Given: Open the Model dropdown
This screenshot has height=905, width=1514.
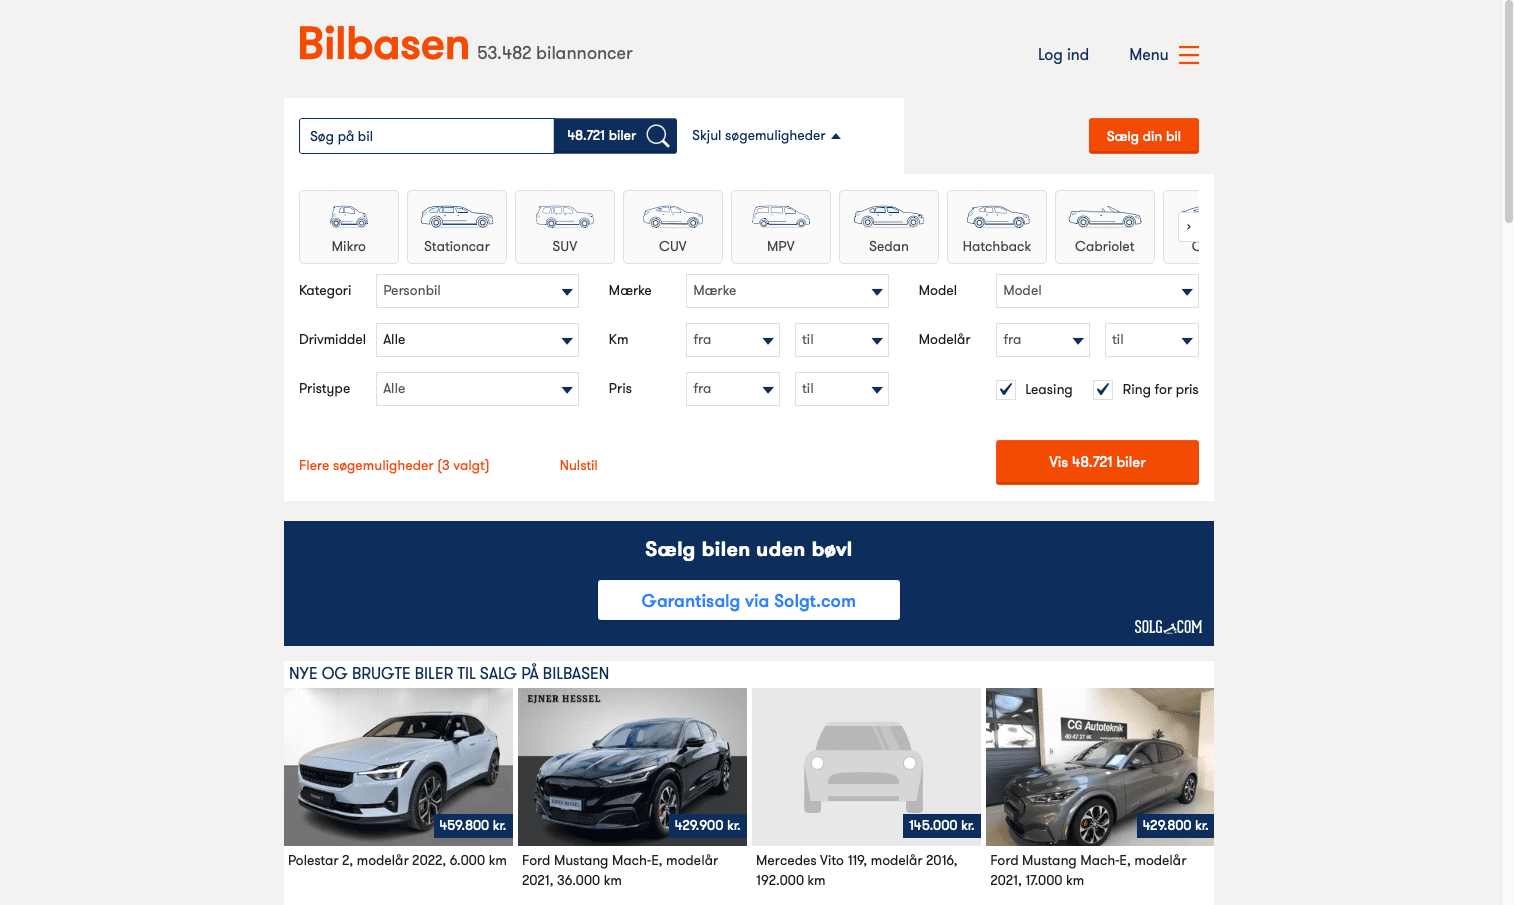Looking at the screenshot, I should pos(1097,291).
